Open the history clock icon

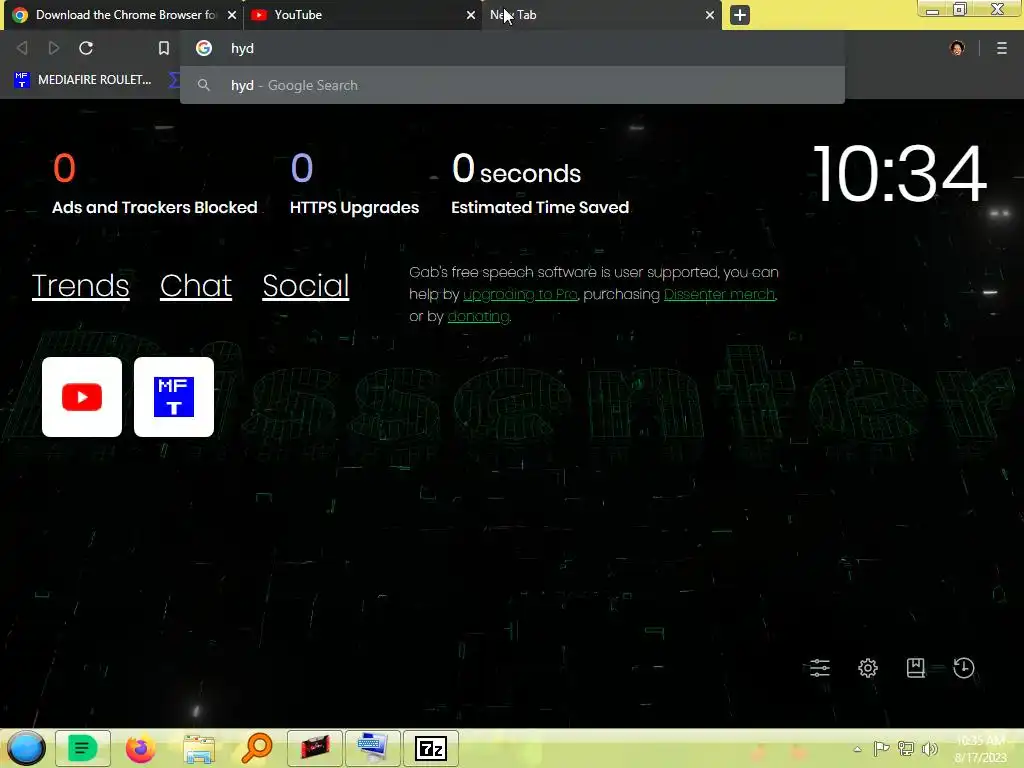coord(964,667)
